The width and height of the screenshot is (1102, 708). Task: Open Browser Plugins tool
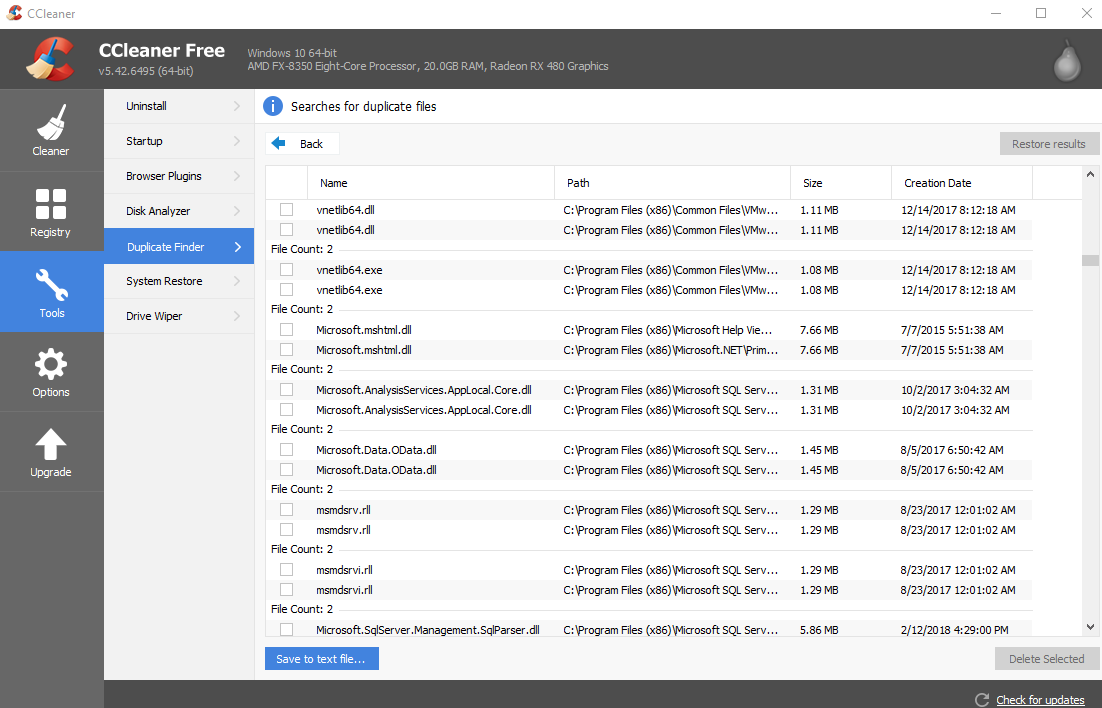(179, 176)
